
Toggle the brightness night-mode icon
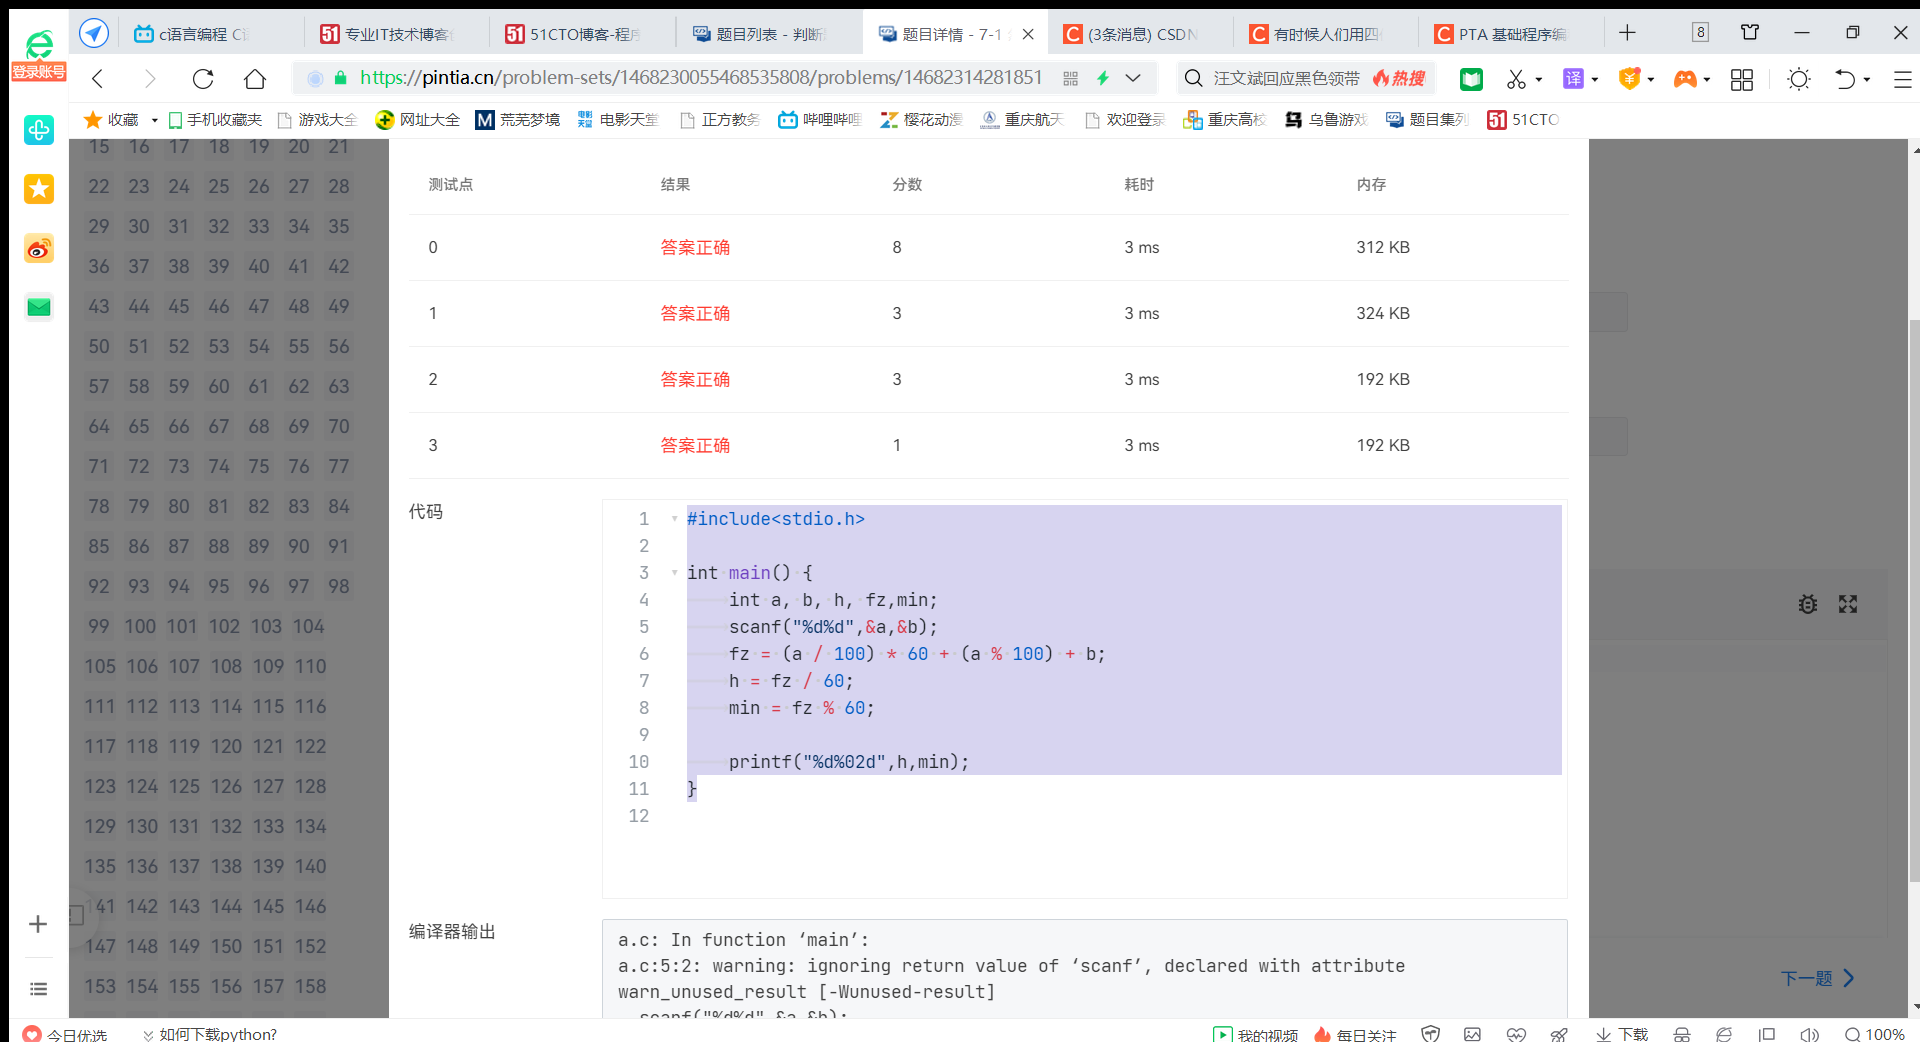point(1798,79)
